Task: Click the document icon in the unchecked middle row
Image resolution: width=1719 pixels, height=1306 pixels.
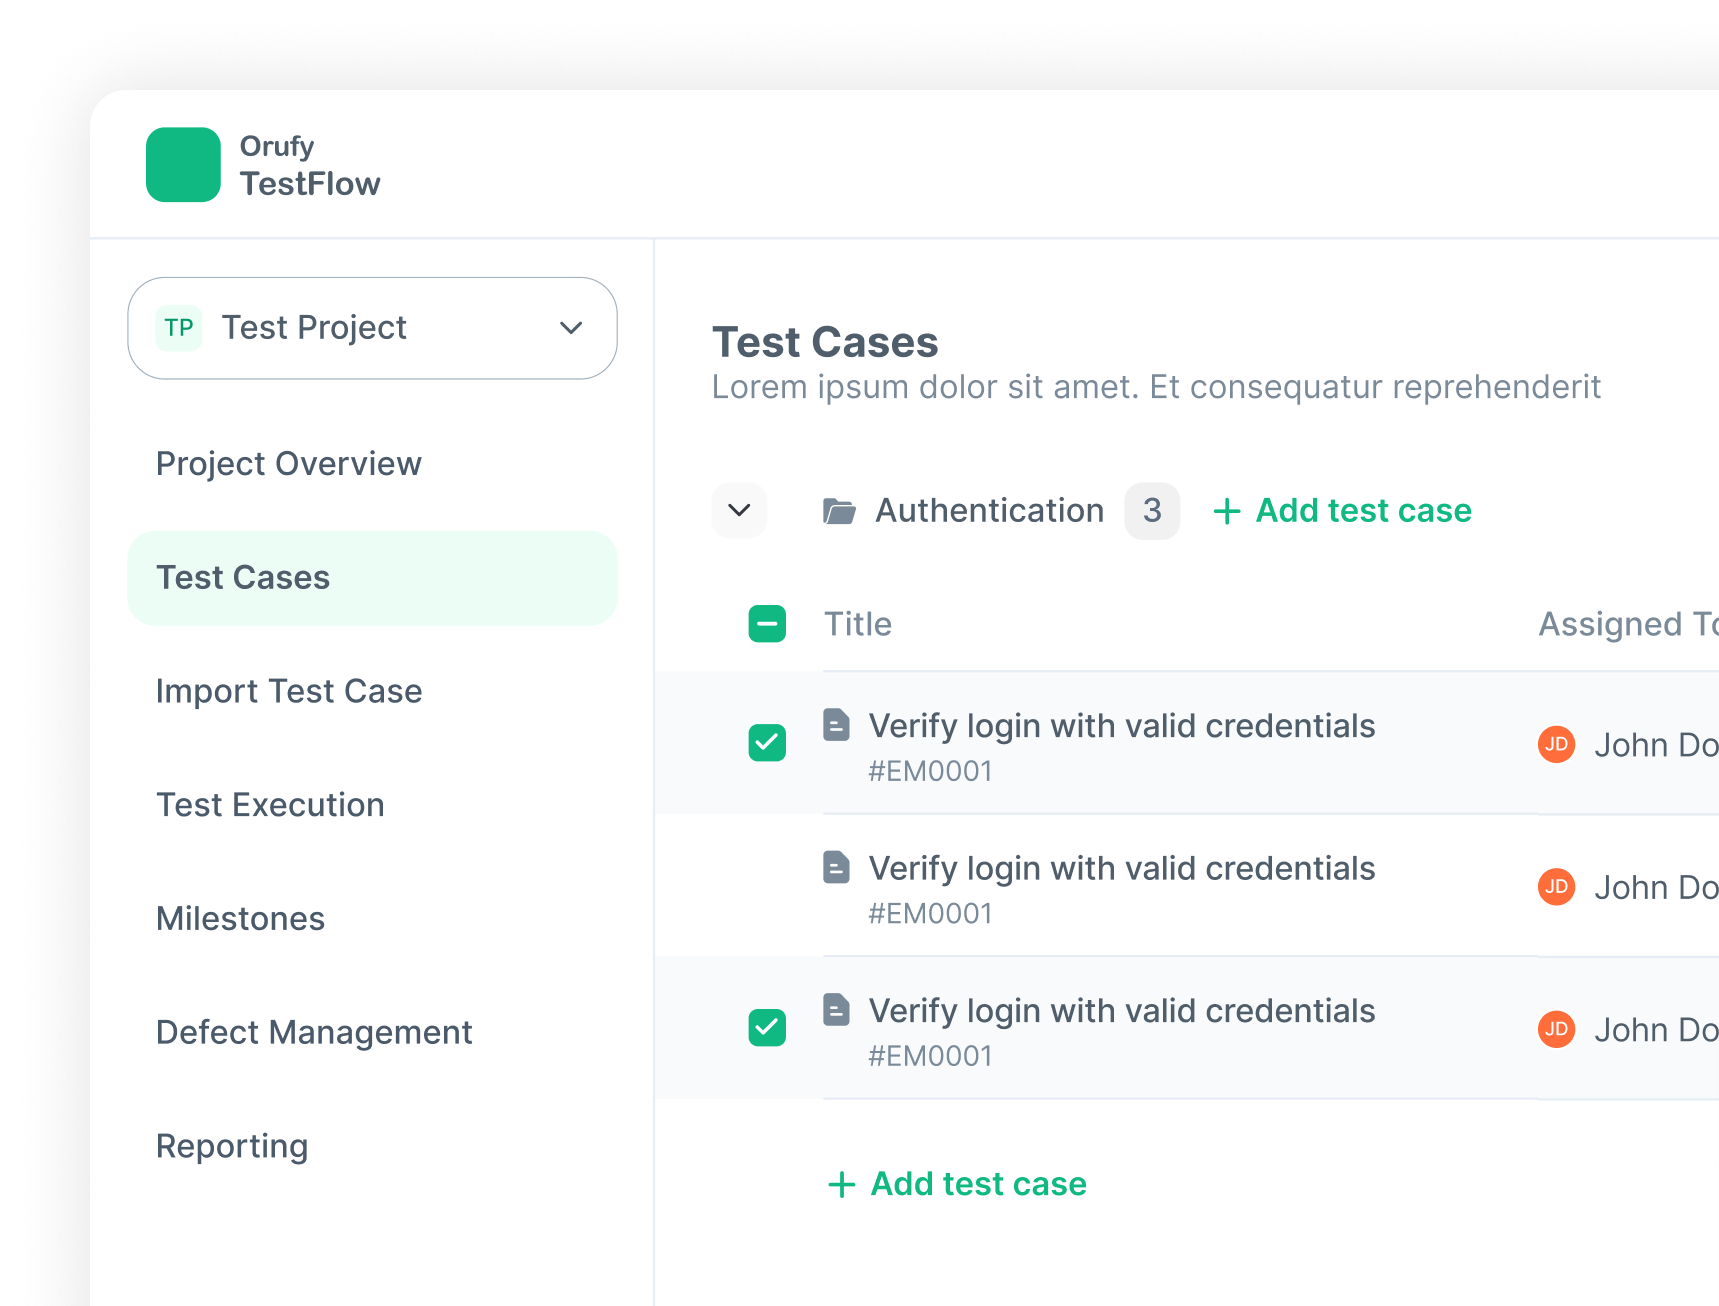Action: pyautogui.click(x=836, y=867)
